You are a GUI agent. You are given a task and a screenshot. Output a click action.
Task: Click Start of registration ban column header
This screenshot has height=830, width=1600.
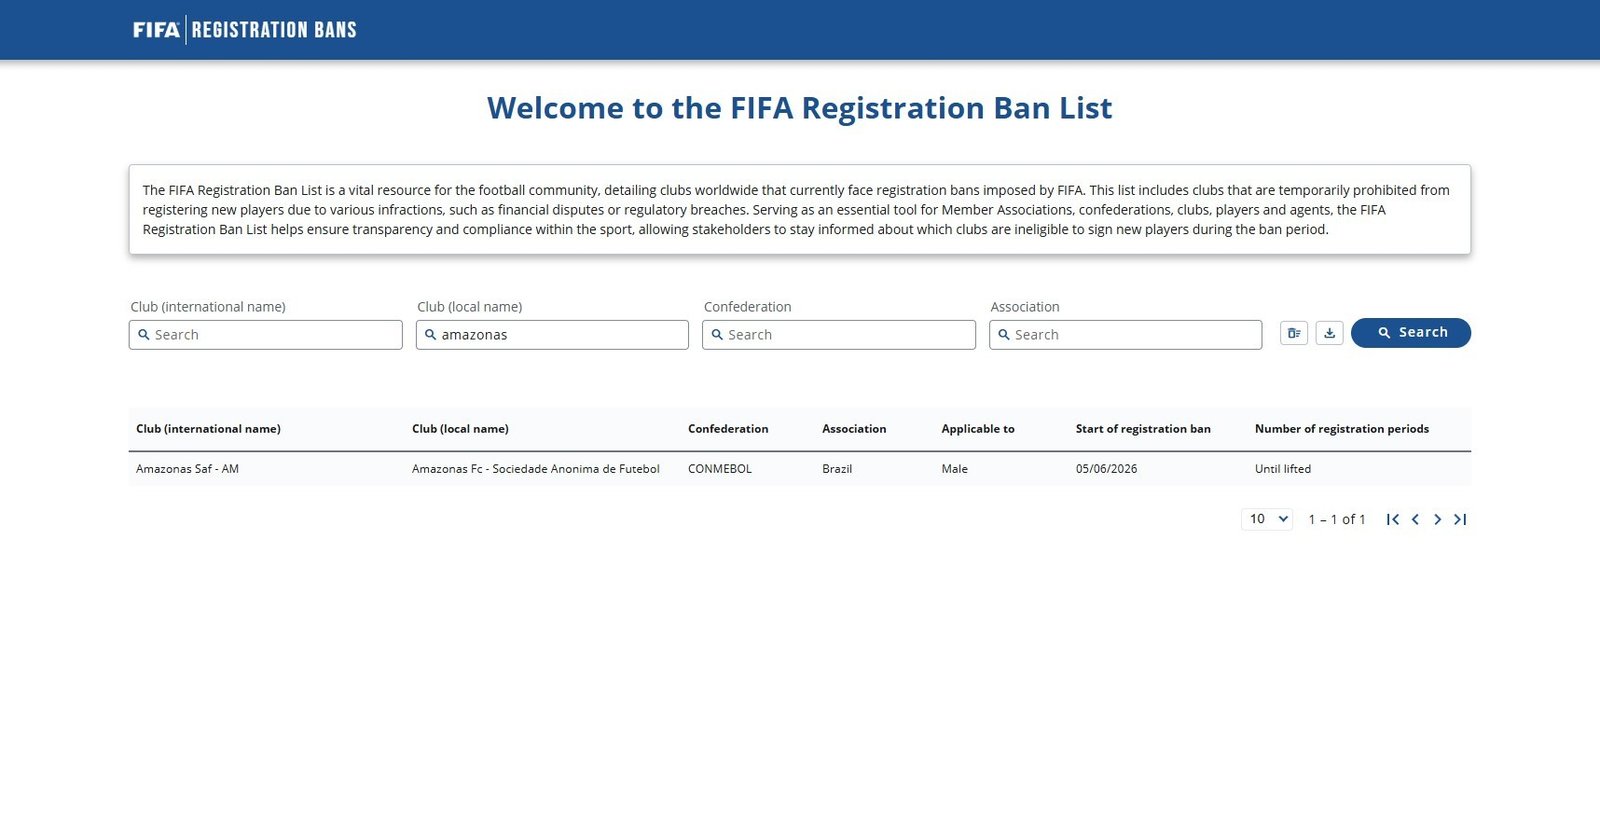[1143, 429]
